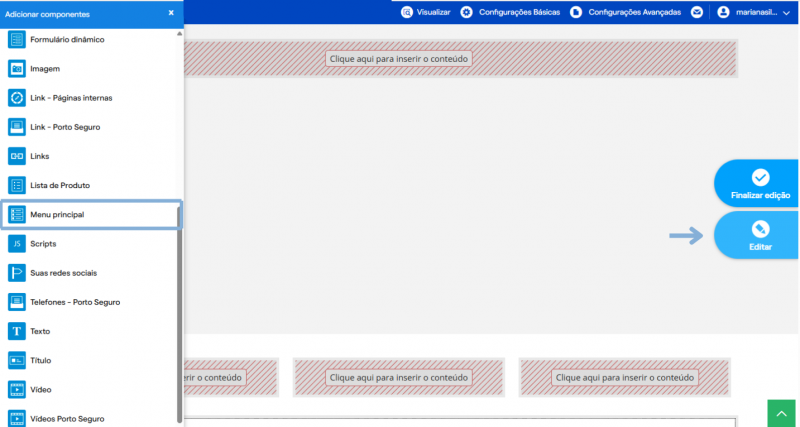
Task: Click the Editar pencil icon
Action: click(x=760, y=230)
